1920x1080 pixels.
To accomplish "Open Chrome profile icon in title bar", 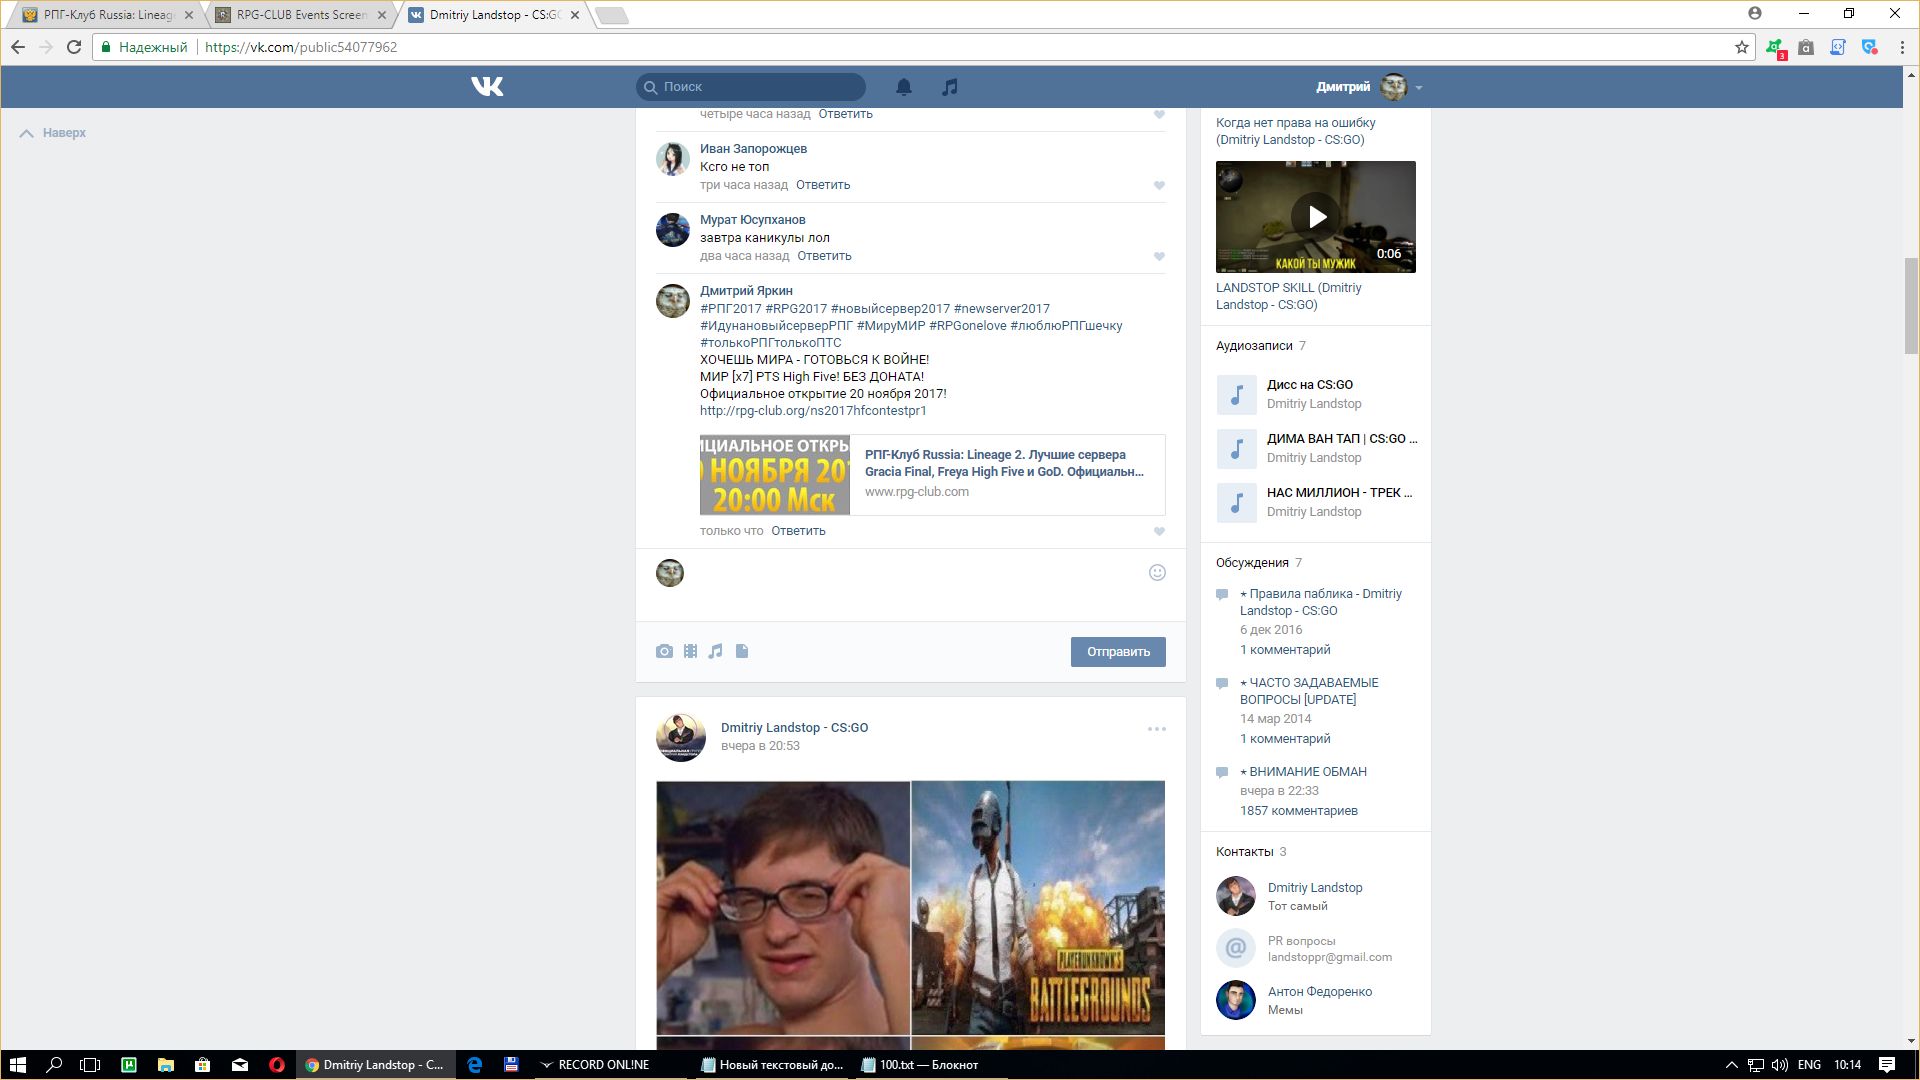I will [1755, 14].
